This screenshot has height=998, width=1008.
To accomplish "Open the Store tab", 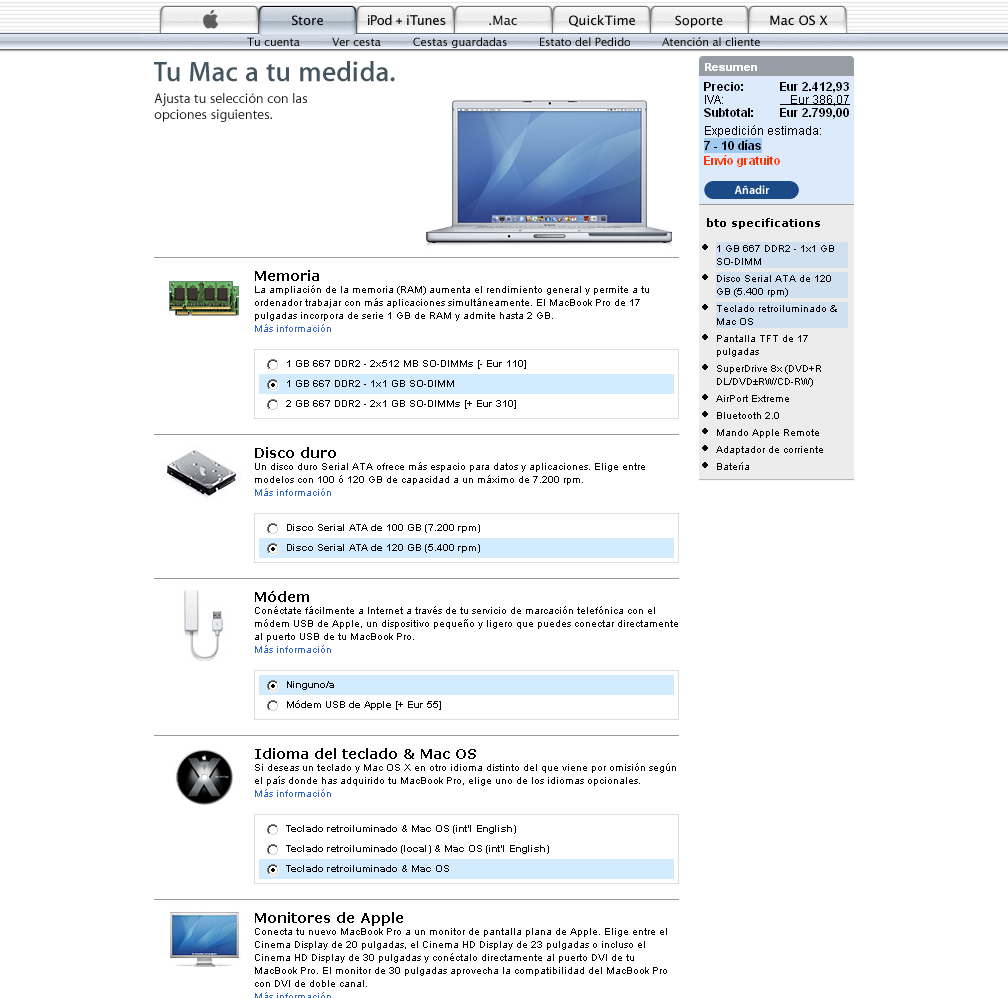I will click(307, 20).
